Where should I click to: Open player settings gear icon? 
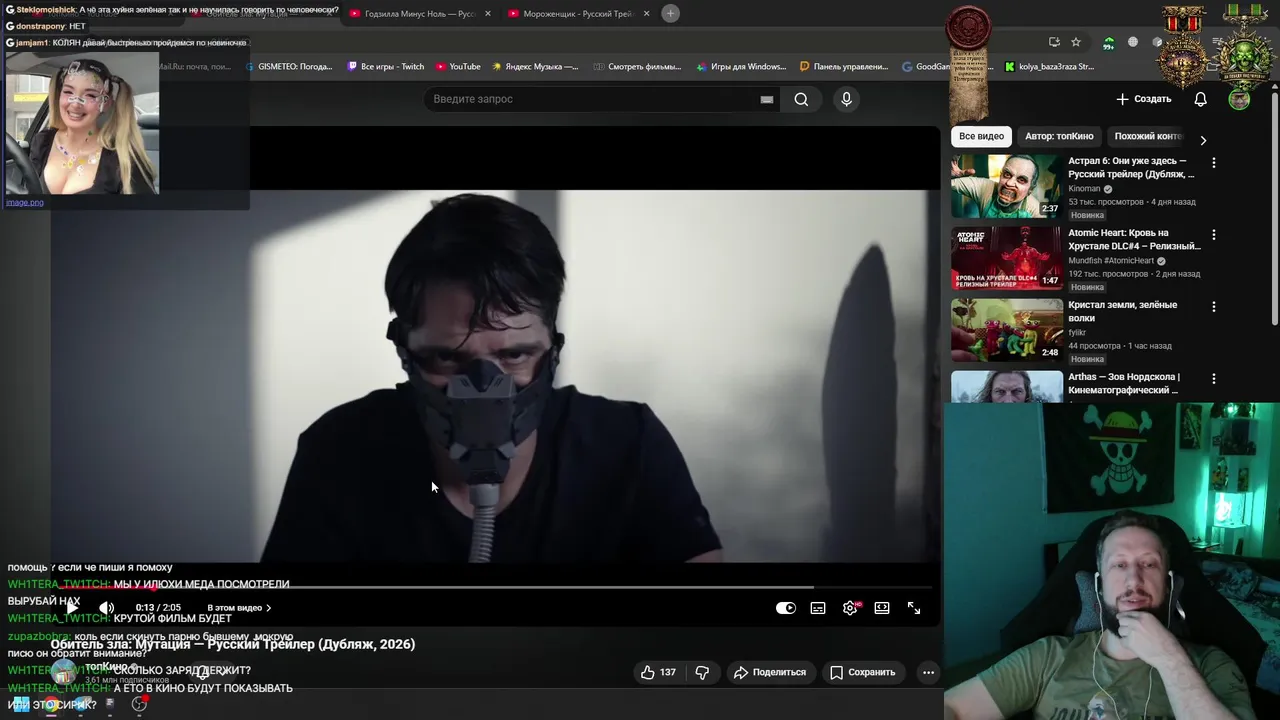pyautogui.click(x=850, y=608)
